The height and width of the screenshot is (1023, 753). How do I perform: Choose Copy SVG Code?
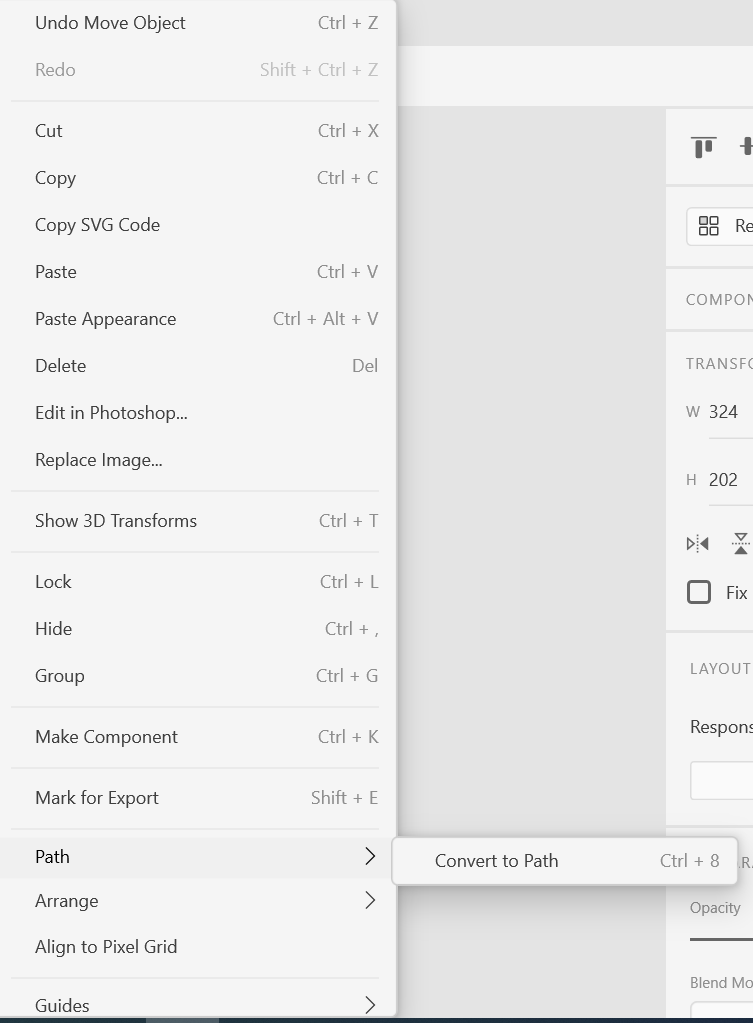97,224
